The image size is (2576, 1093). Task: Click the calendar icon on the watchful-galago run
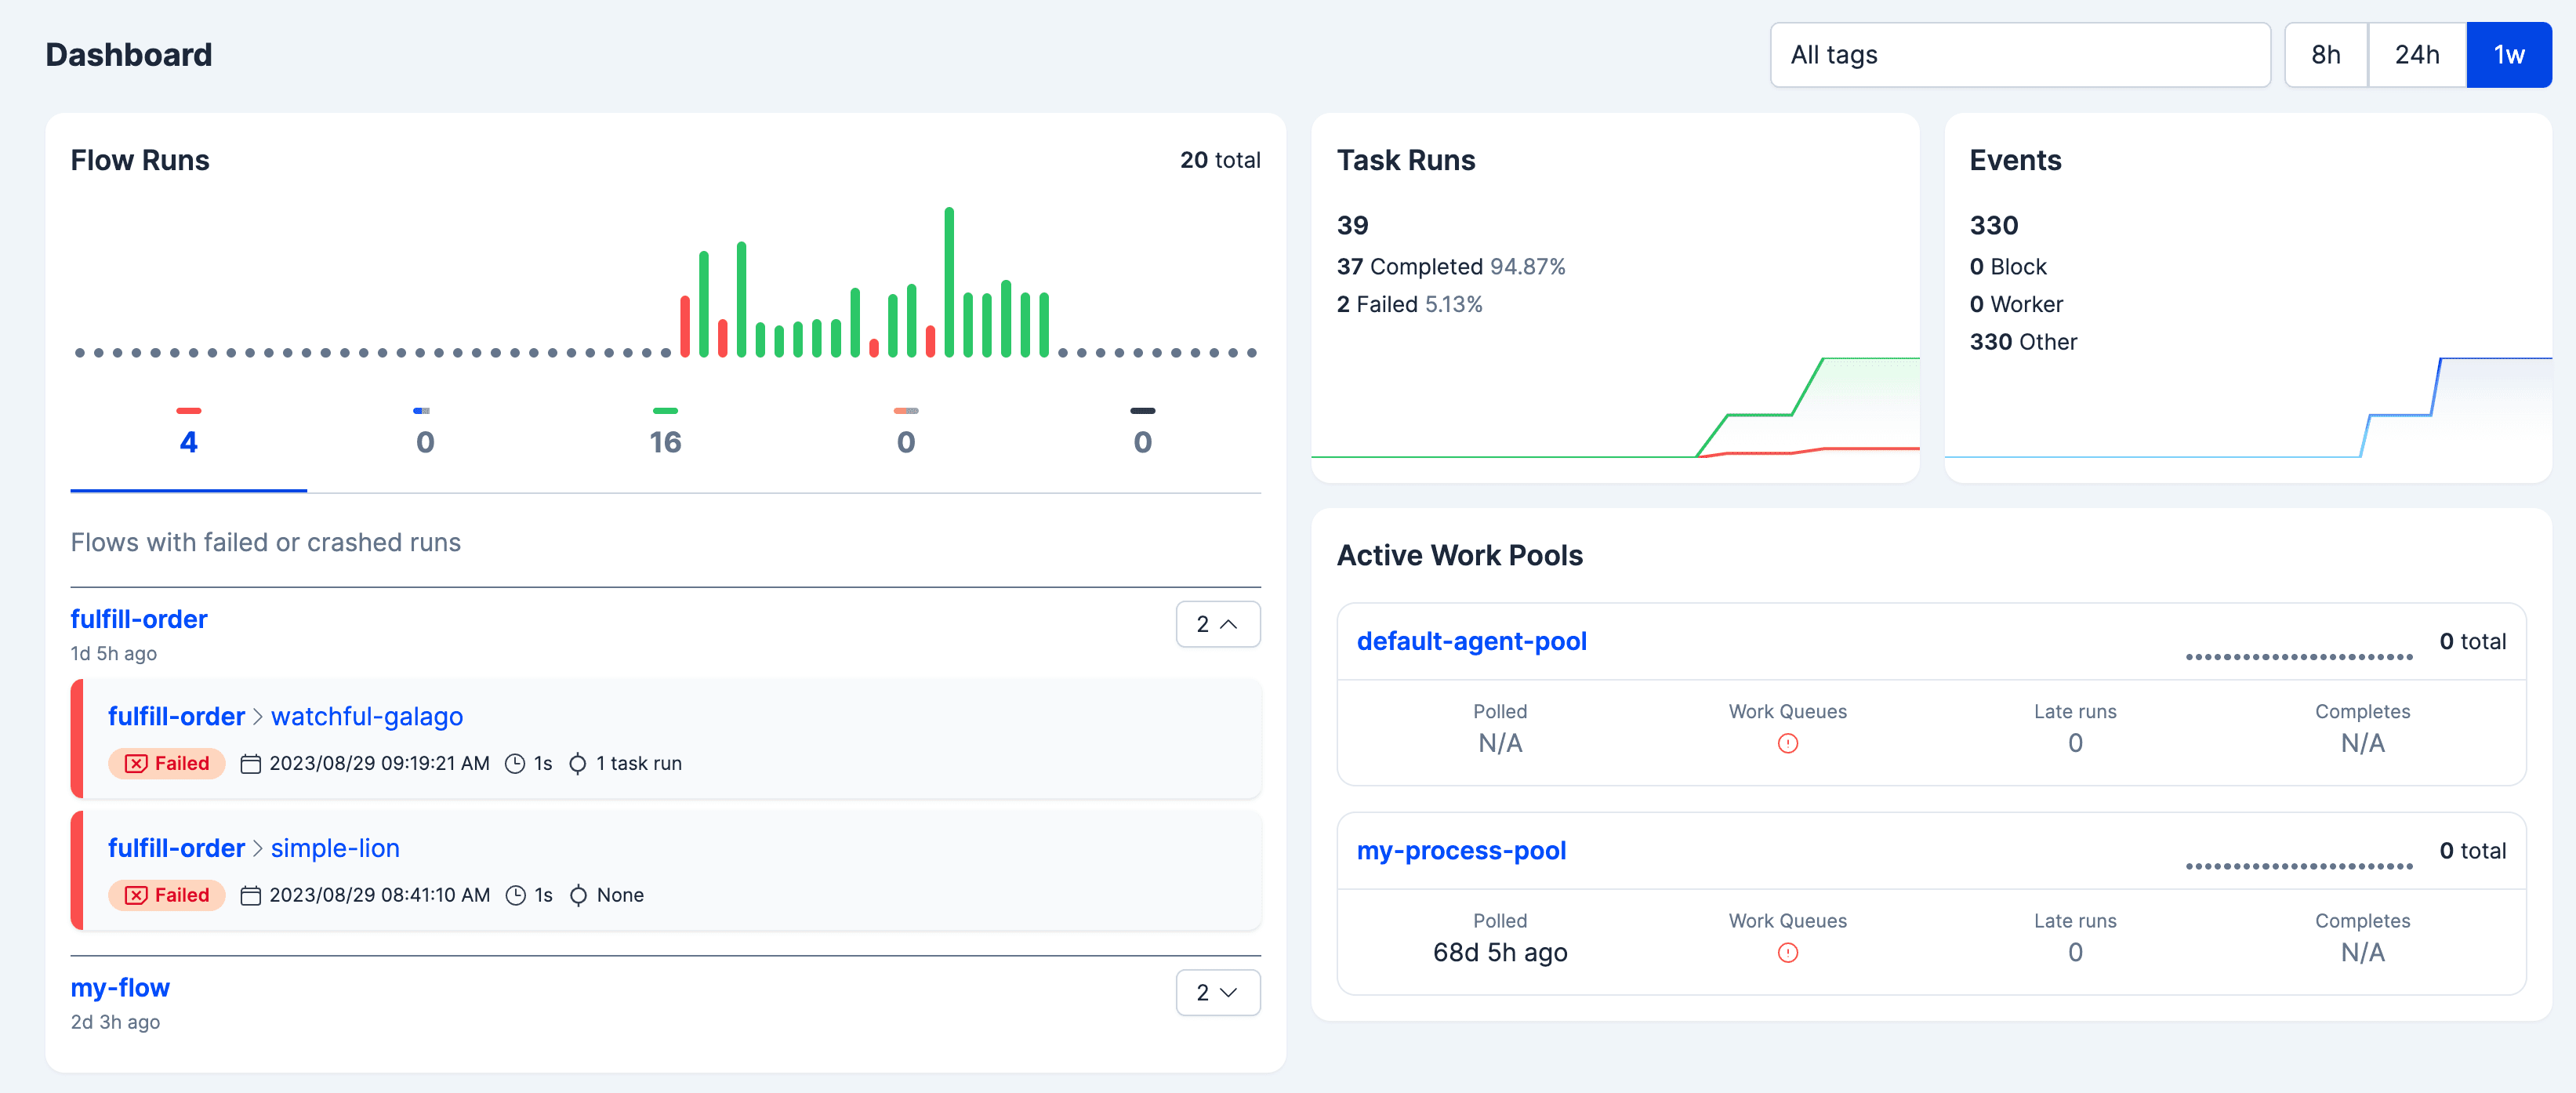[x=251, y=764]
